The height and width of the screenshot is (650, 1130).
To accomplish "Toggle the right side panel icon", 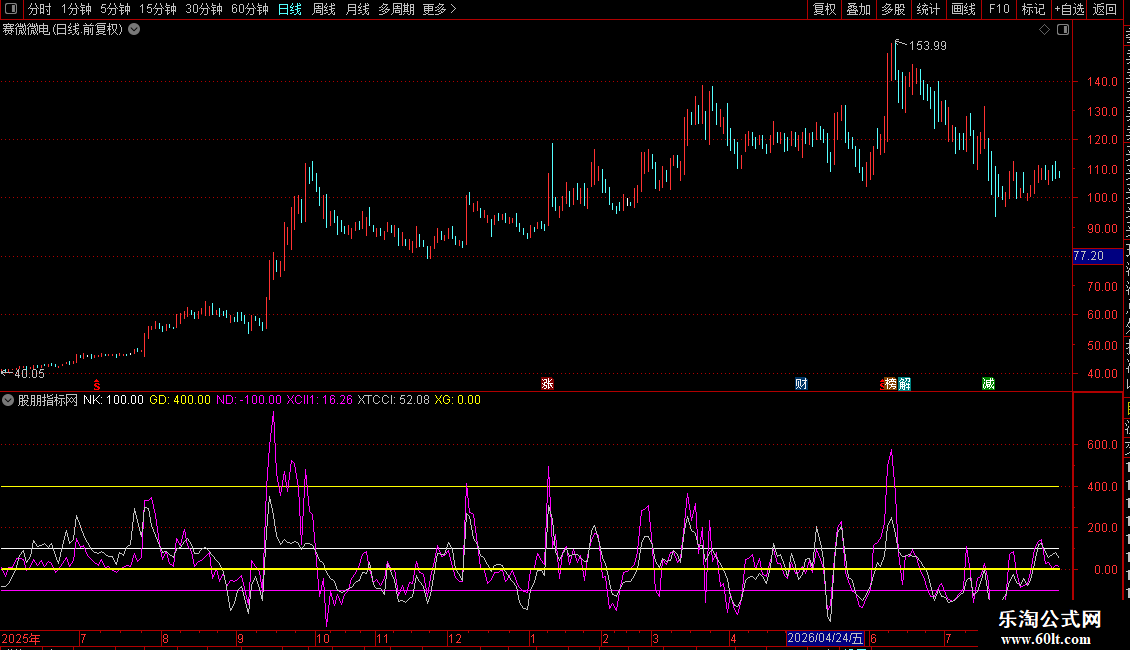I will tap(1063, 30).
